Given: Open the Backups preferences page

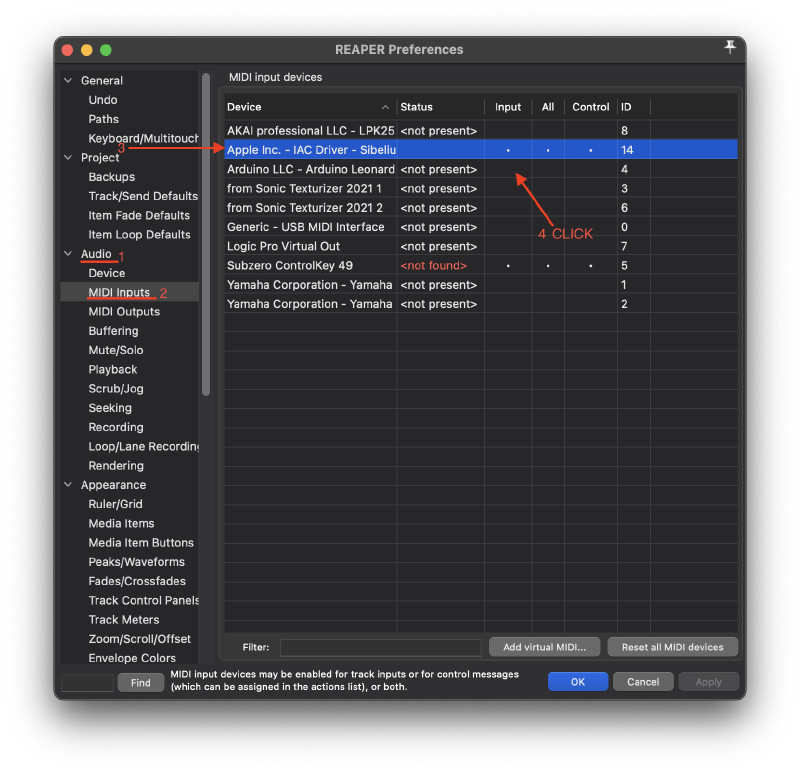Looking at the screenshot, I should coord(111,177).
